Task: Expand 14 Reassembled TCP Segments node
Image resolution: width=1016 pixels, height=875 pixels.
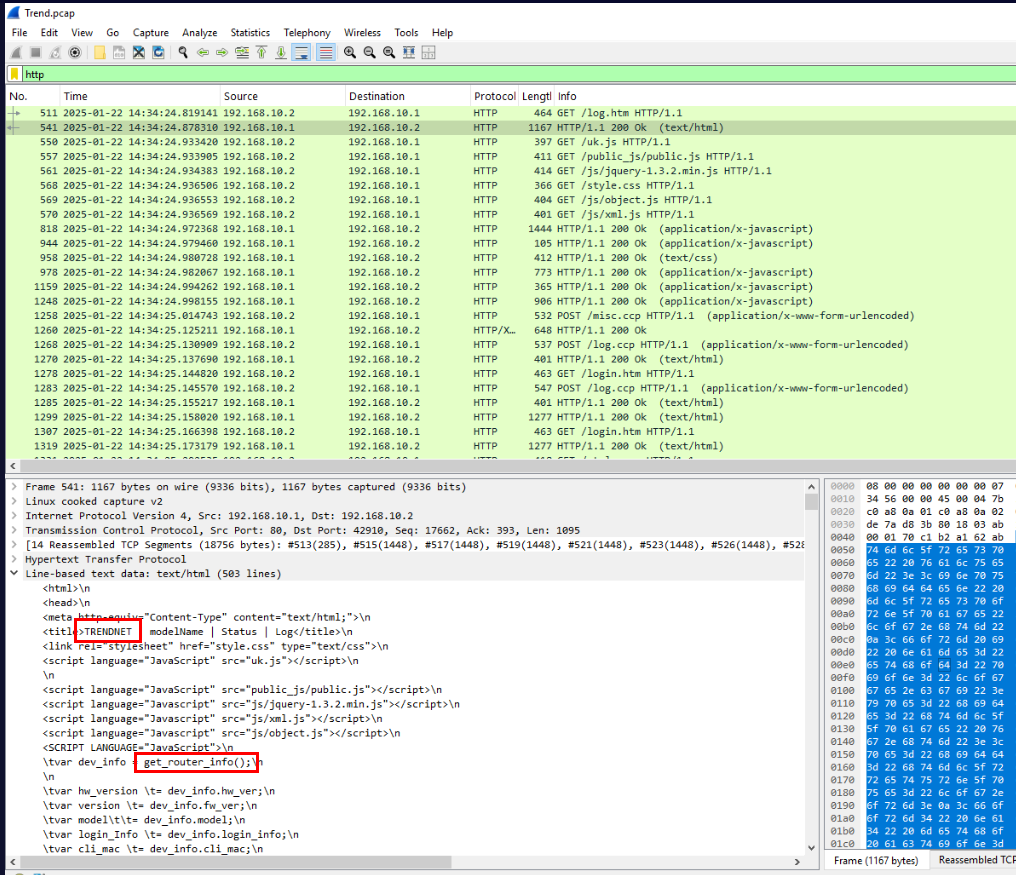Action: point(14,544)
